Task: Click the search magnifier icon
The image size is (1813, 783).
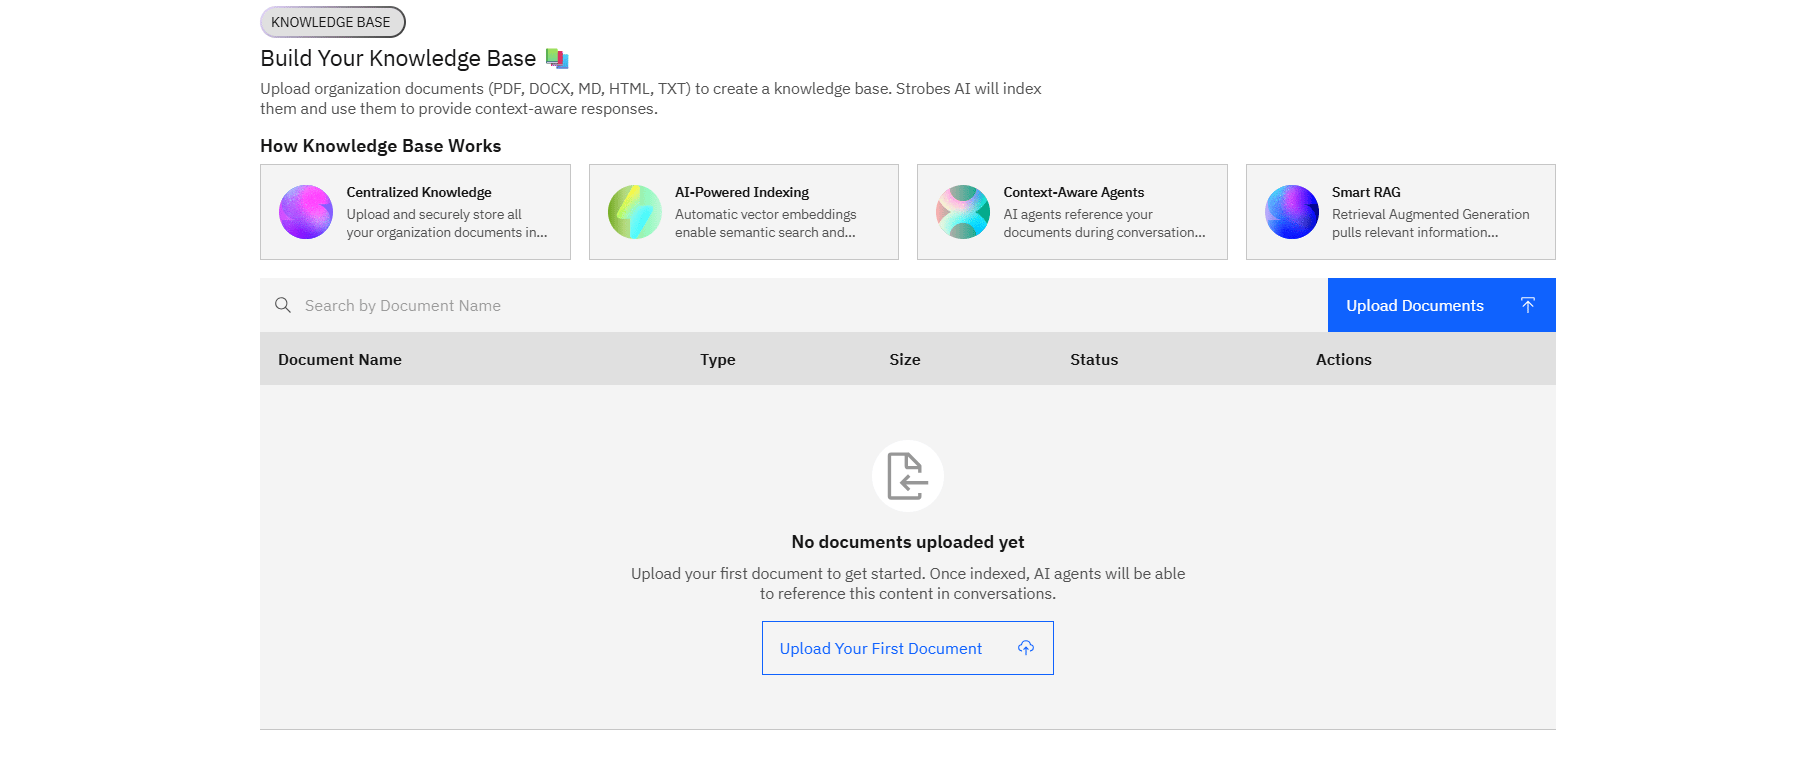Action: [283, 305]
